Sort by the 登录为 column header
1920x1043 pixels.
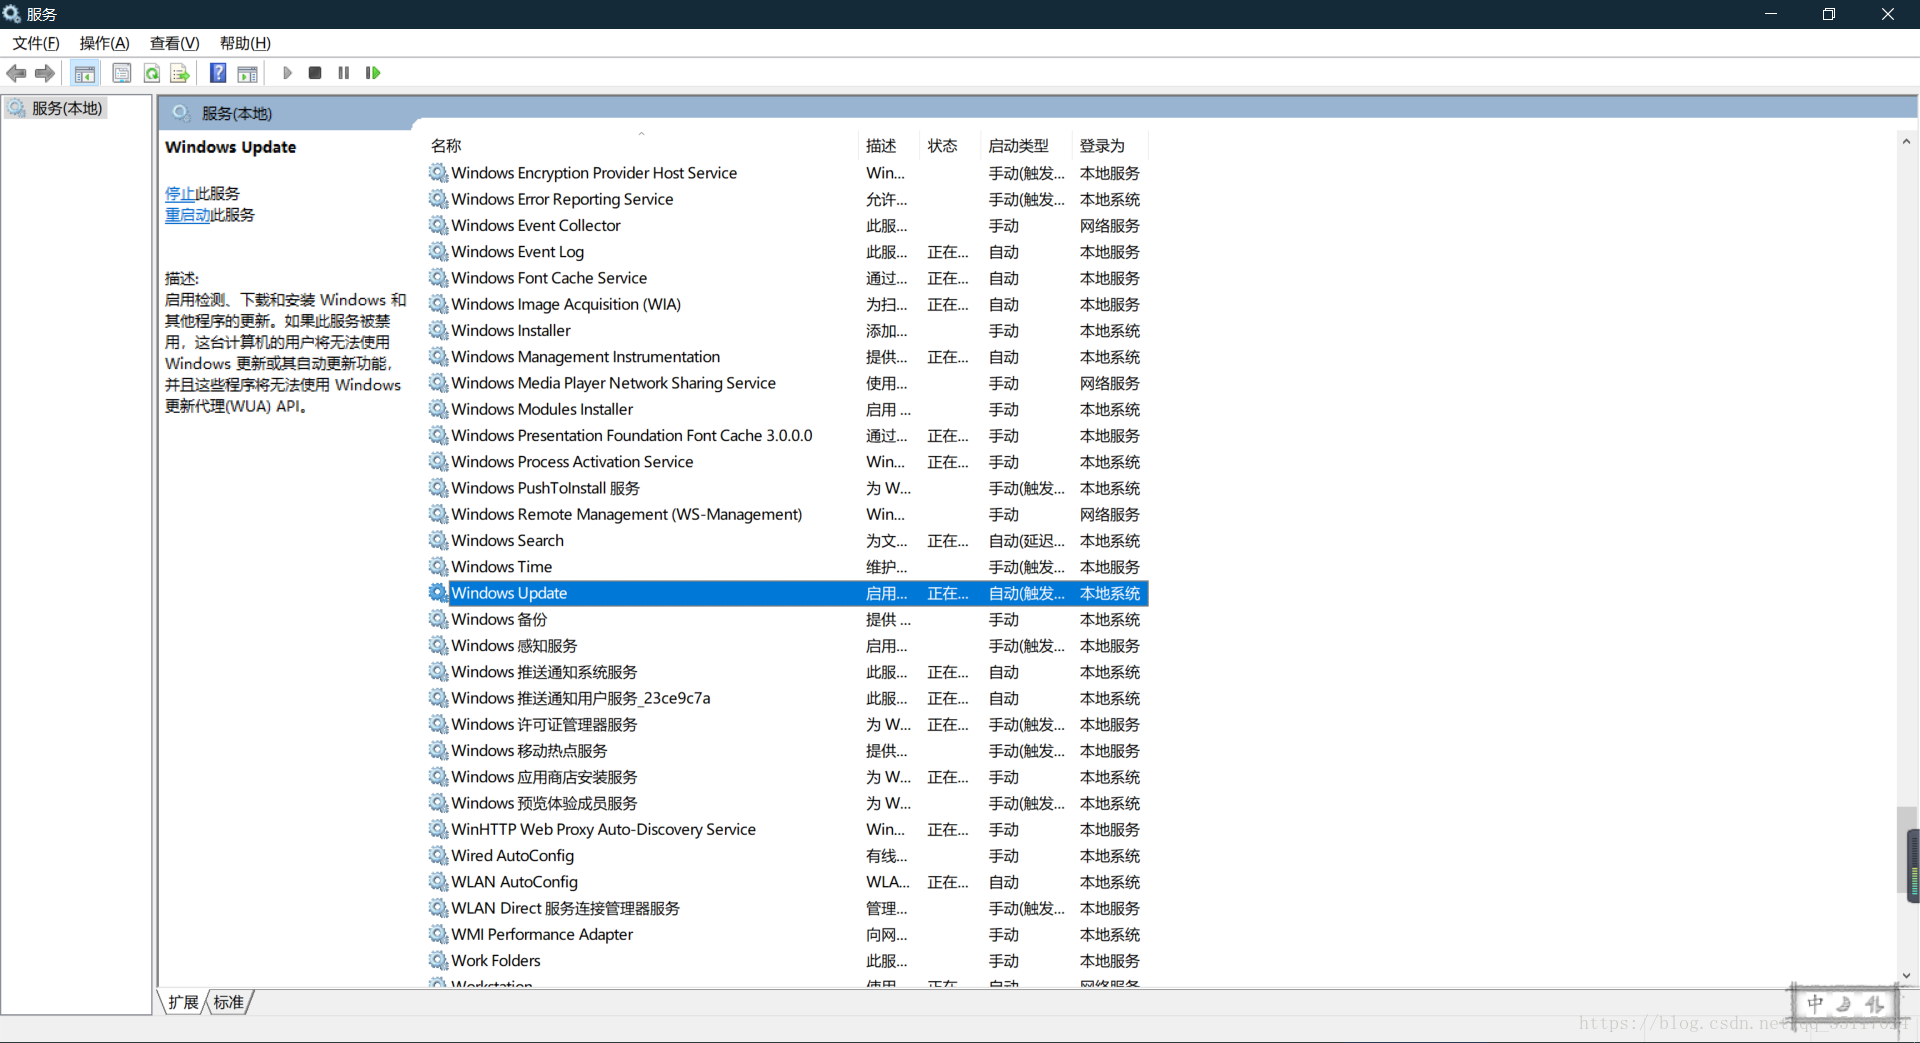coord(1110,146)
